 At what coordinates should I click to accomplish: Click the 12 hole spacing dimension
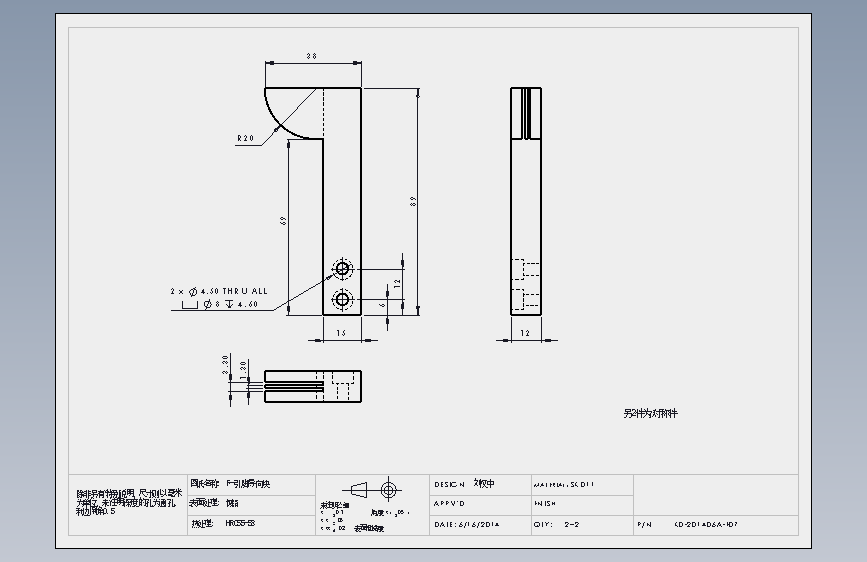tap(397, 284)
